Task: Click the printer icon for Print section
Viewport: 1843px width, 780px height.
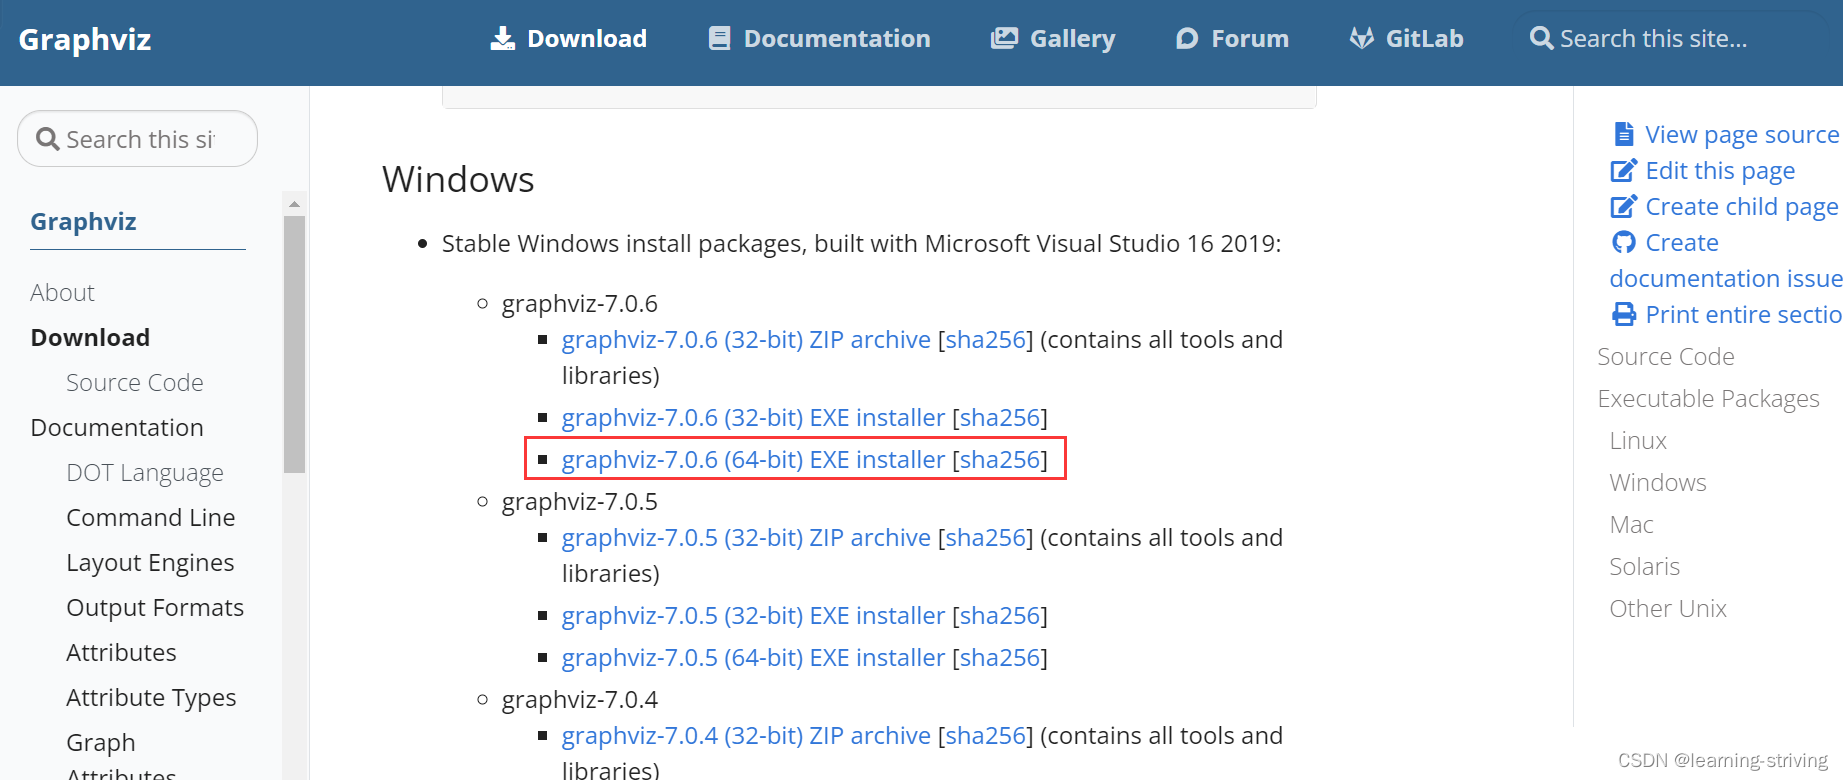Action: 1624,314
